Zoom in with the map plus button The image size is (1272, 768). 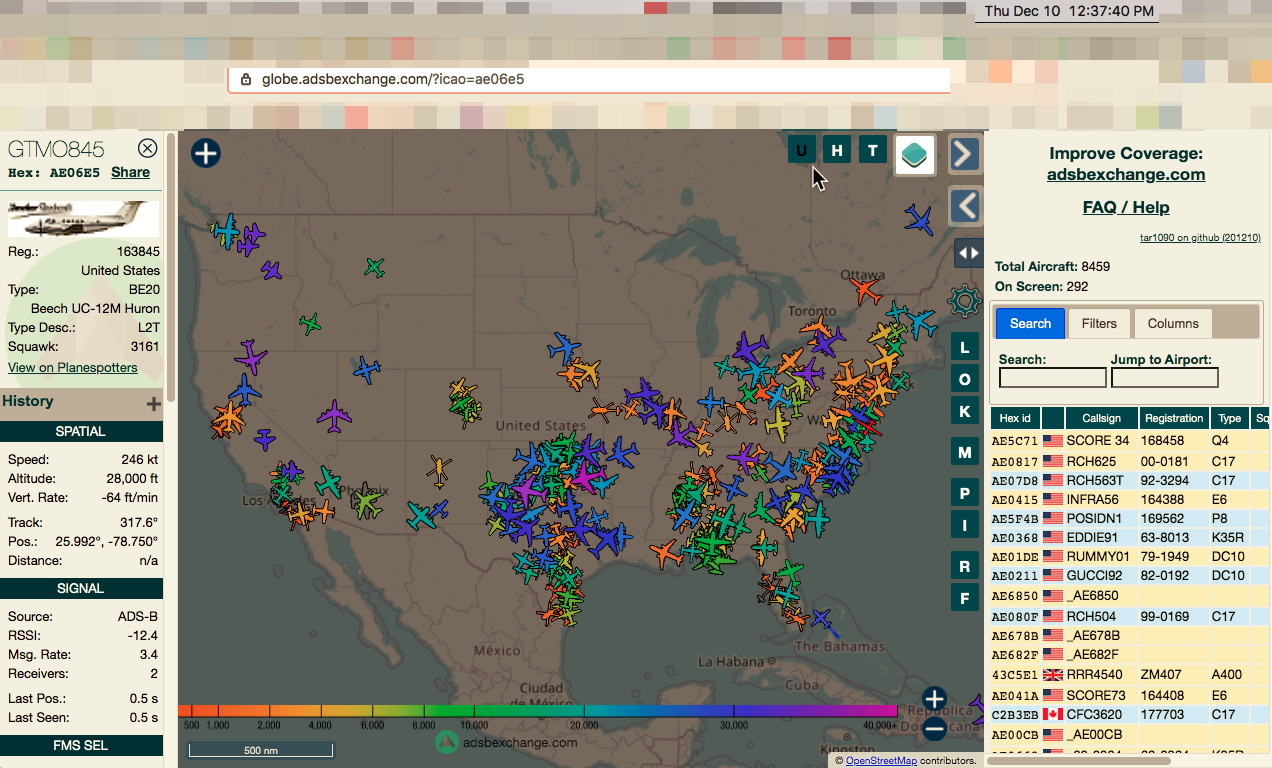point(934,698)
